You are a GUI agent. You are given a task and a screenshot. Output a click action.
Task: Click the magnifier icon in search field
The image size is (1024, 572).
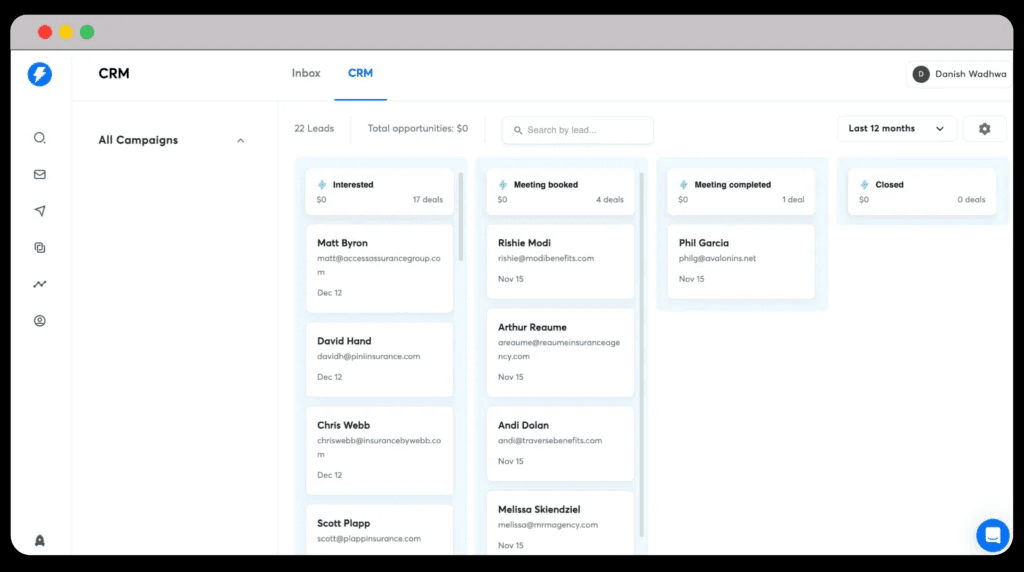(x=518, y=130)
